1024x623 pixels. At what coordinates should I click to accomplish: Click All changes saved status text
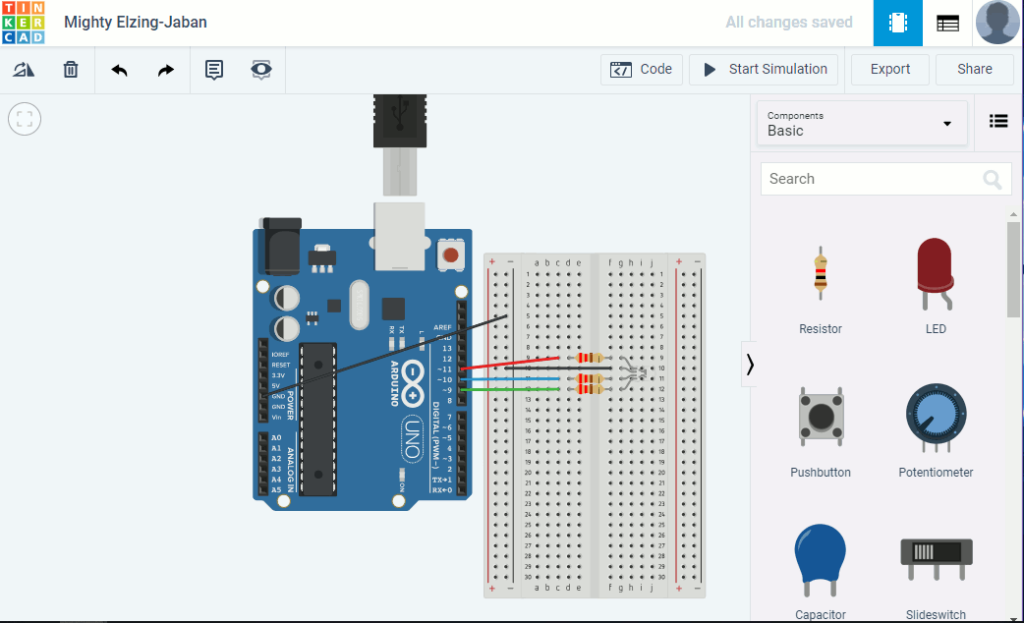point(789,23)
